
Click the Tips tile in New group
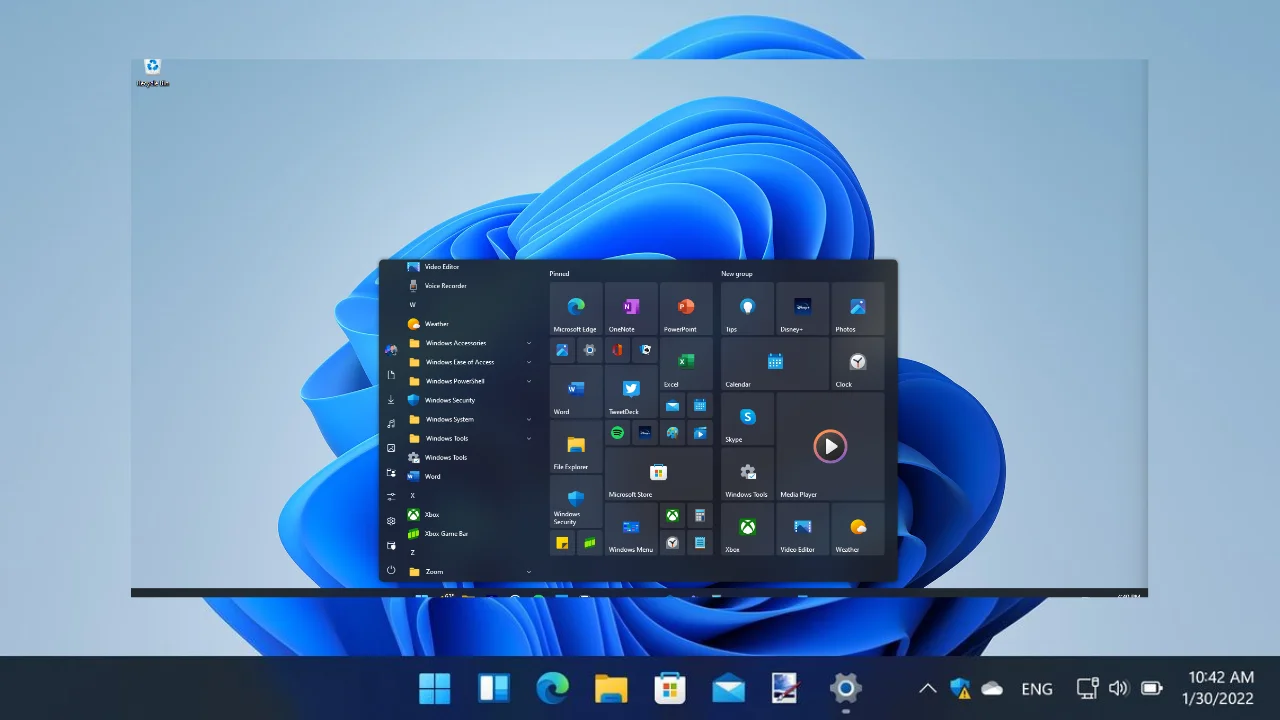(747, 308)
